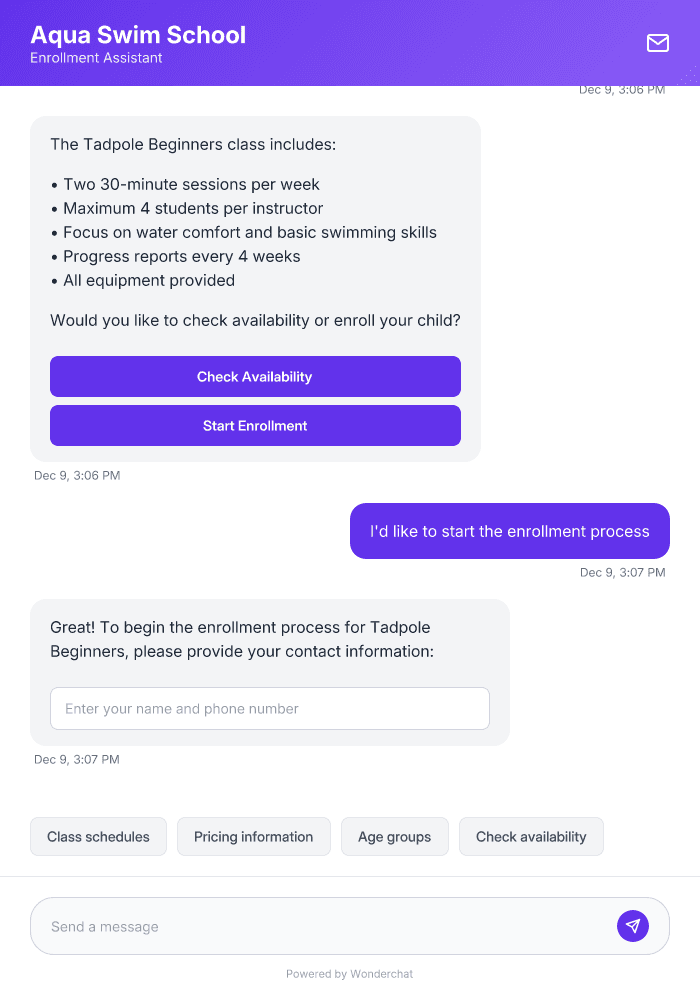Click the name and phone number input field
The height and width of the screenshot is (1000, 700).
click(270, 708)
